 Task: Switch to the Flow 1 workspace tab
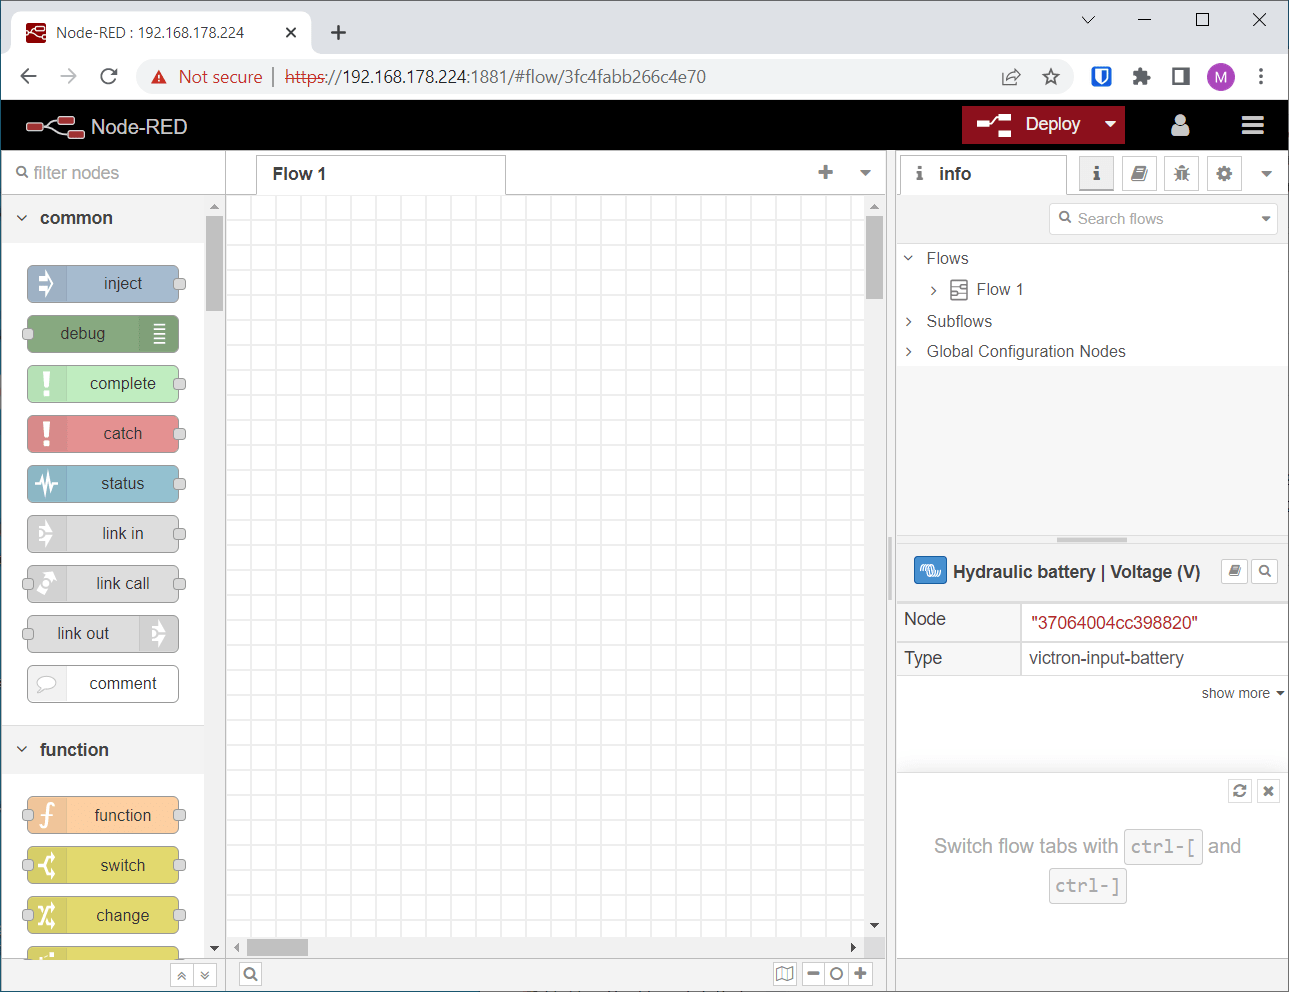coord(381,174)
